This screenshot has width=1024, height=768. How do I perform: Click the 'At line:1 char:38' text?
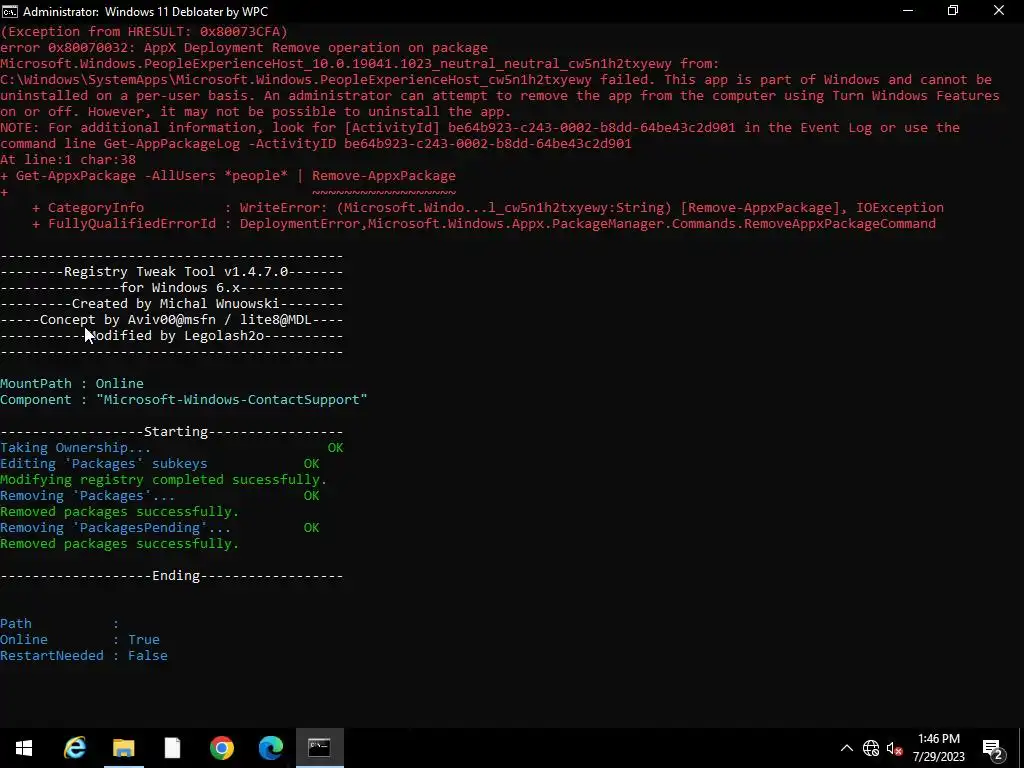[68, 159]
